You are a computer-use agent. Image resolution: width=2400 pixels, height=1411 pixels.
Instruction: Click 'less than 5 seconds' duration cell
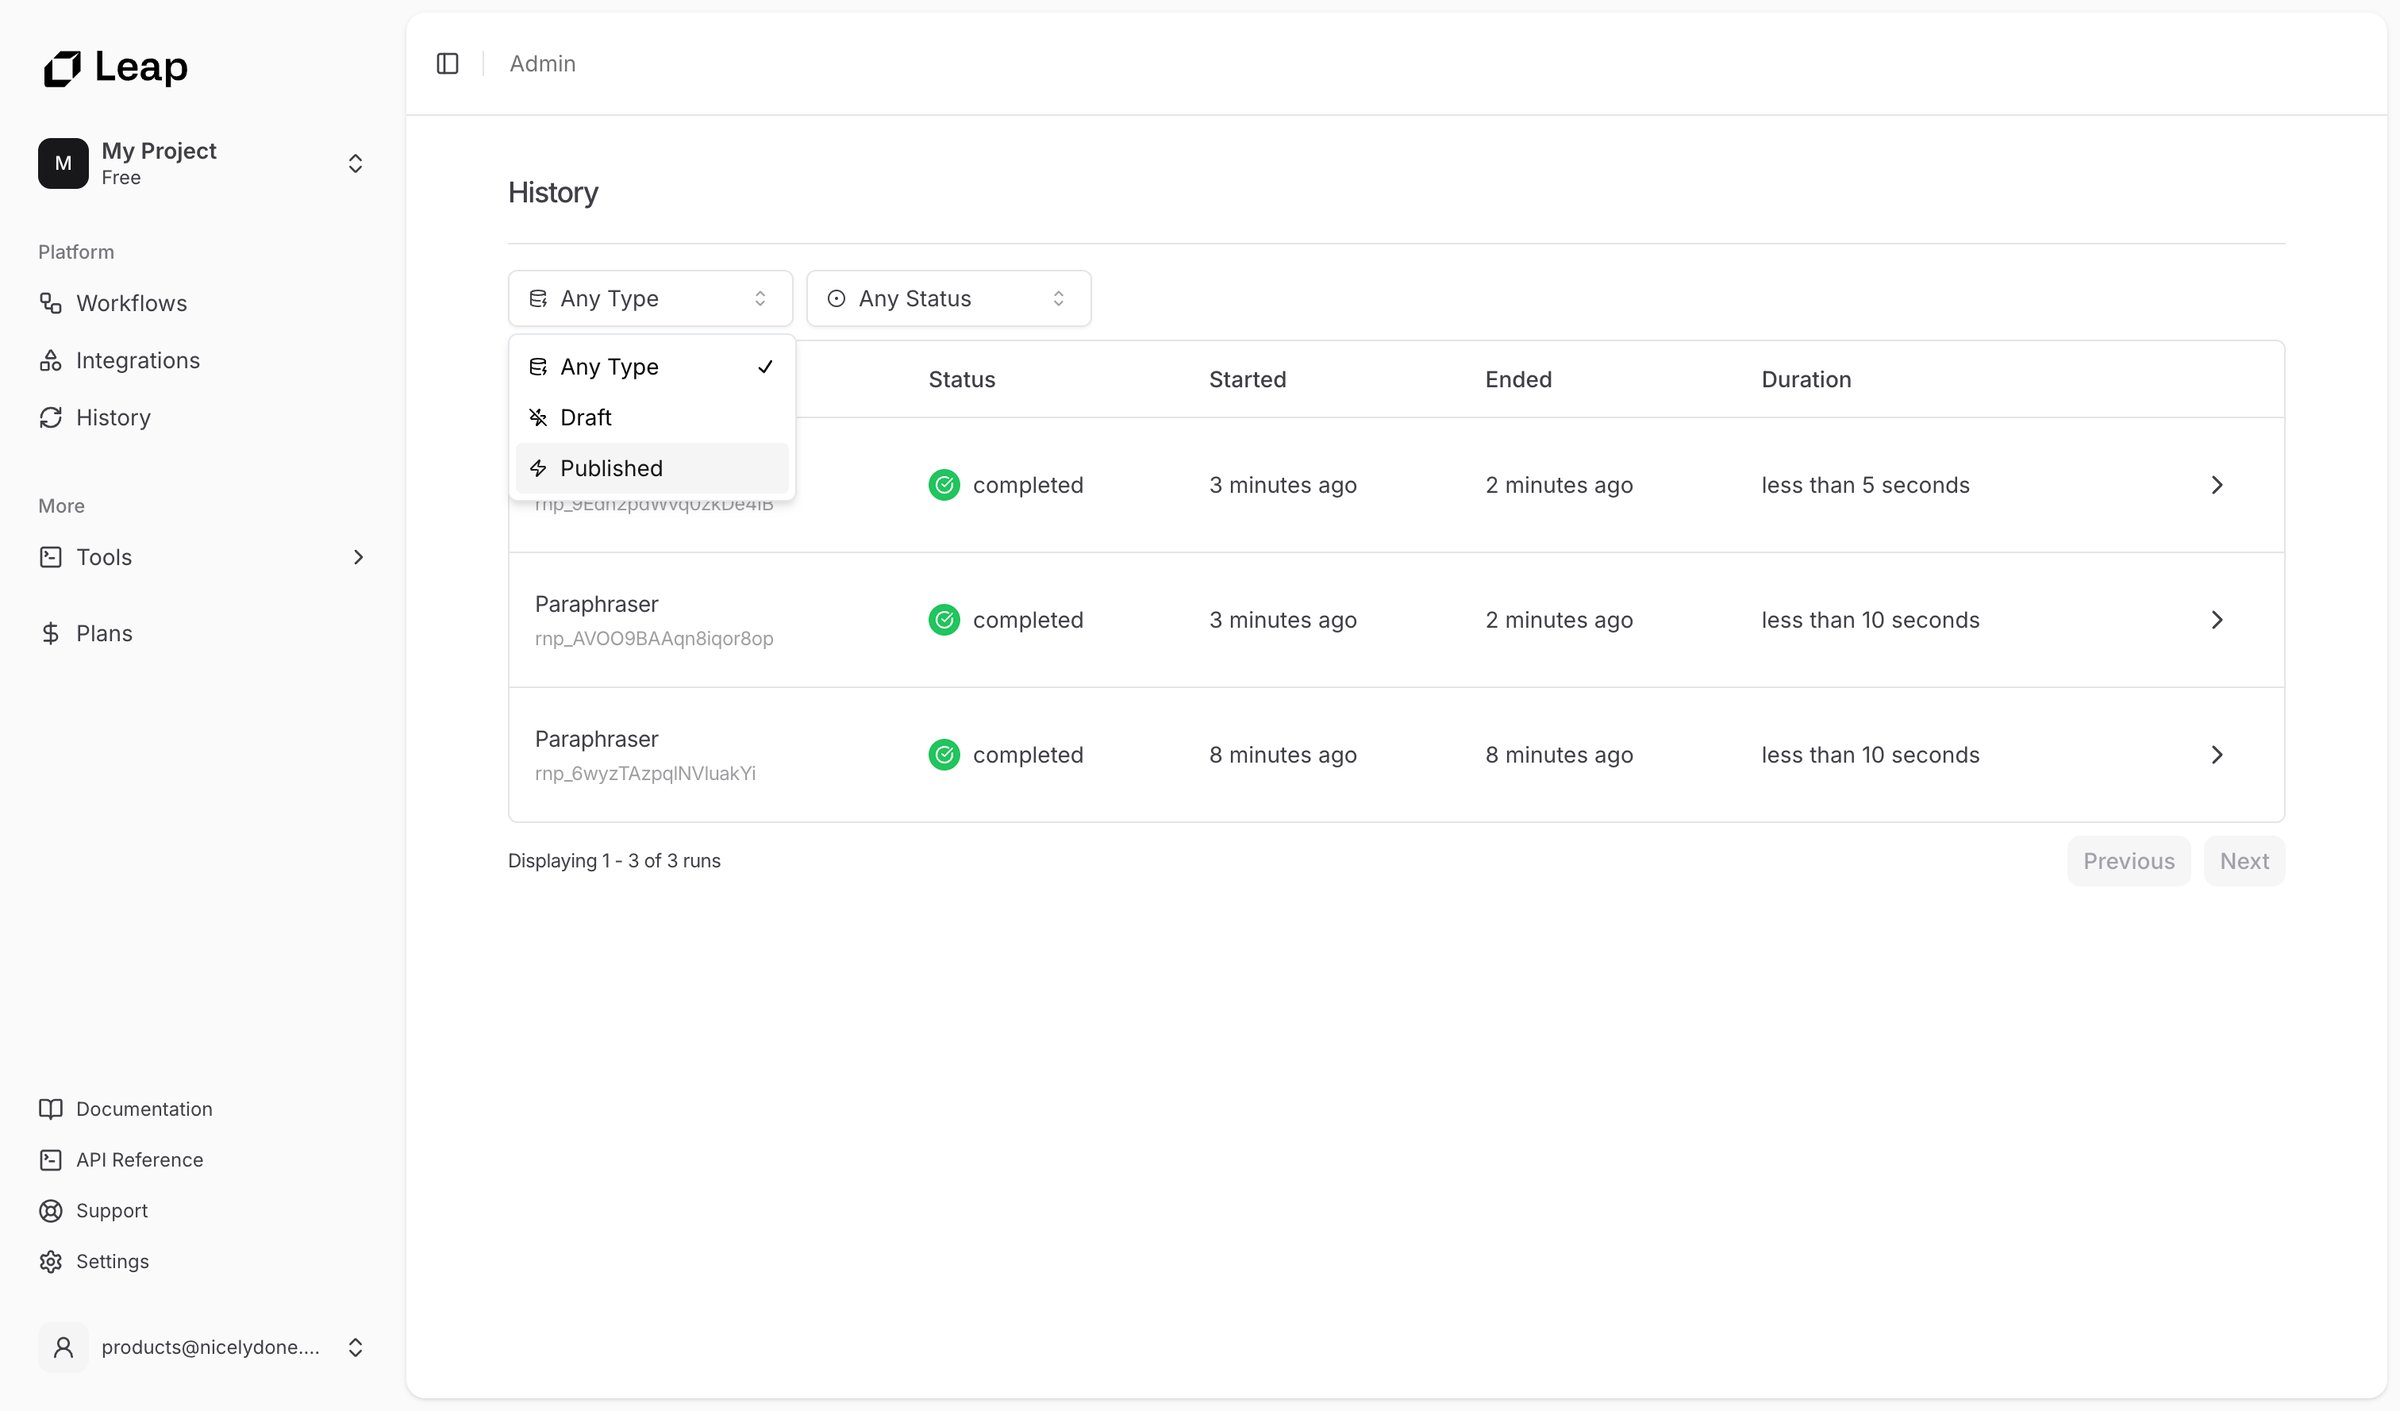(x=1865, y=485)
